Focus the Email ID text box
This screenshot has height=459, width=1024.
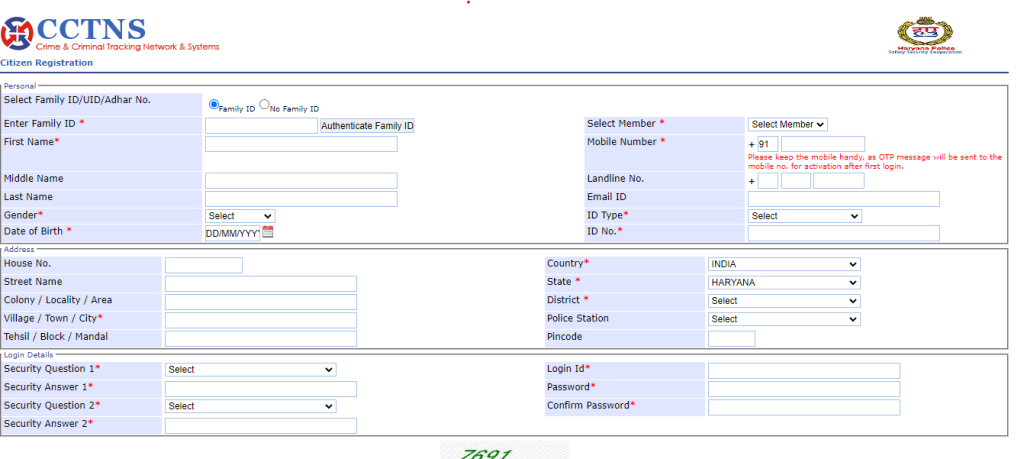(x=843, y=199)
